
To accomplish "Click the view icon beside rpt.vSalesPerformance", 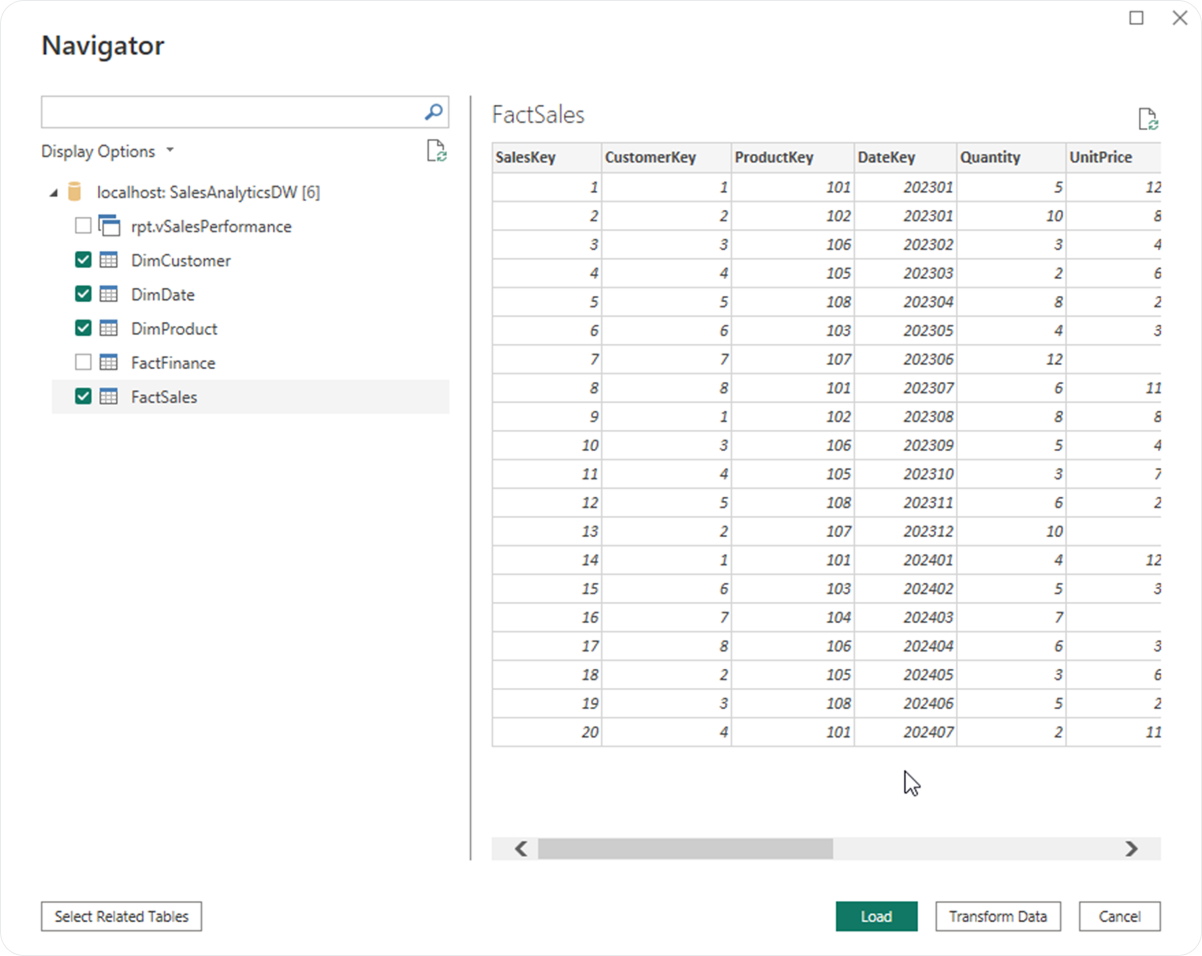I will pos(110,226).
